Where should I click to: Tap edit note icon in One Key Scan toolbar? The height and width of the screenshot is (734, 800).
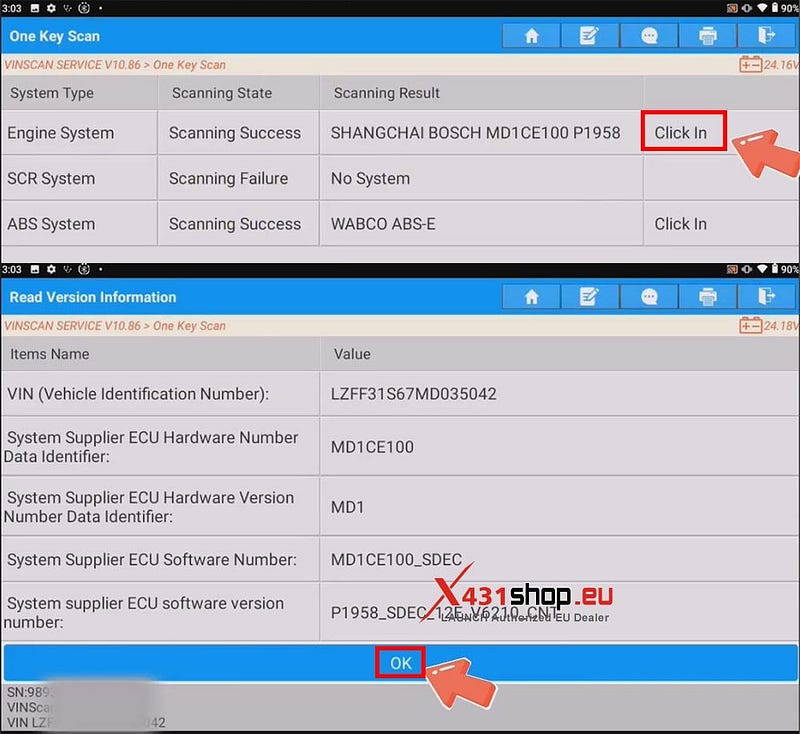[x=589, y=36]
